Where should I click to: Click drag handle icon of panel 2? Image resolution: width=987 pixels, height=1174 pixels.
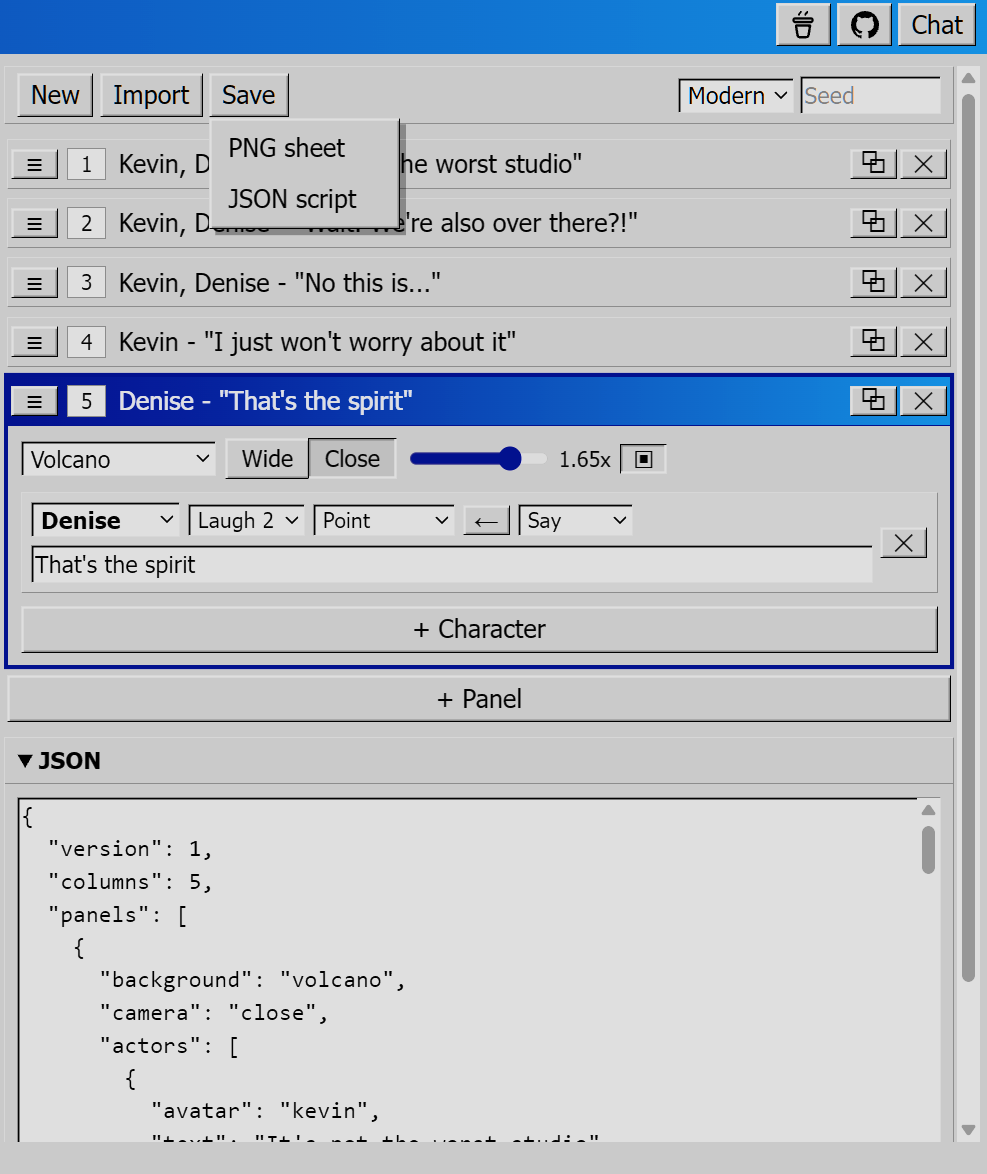coord(34,223)
